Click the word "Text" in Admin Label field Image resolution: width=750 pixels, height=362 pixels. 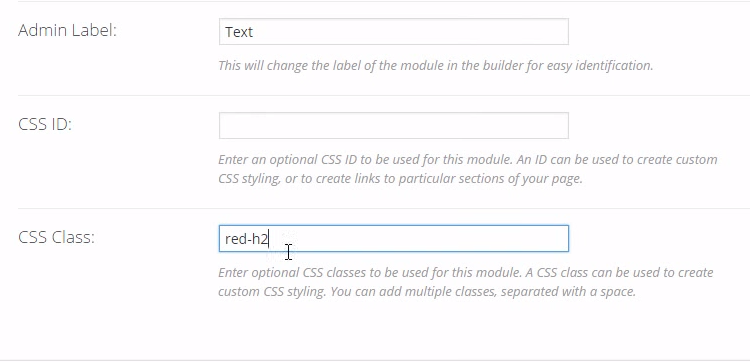[x=239, y=32]
